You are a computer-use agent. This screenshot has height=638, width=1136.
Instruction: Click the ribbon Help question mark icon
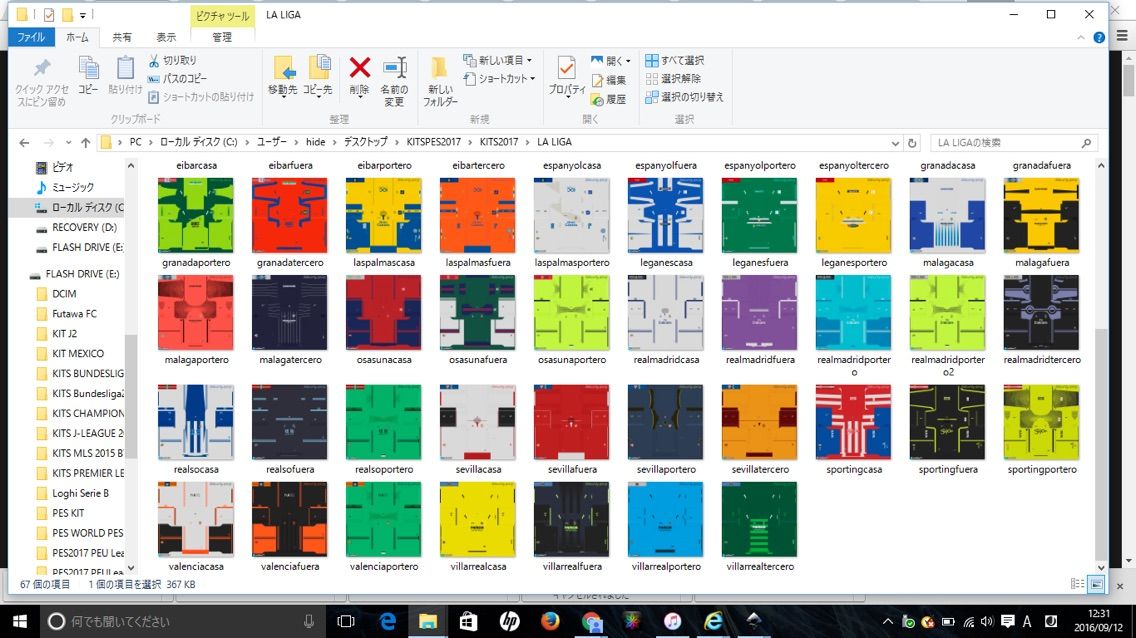(x=1099, y=38)
